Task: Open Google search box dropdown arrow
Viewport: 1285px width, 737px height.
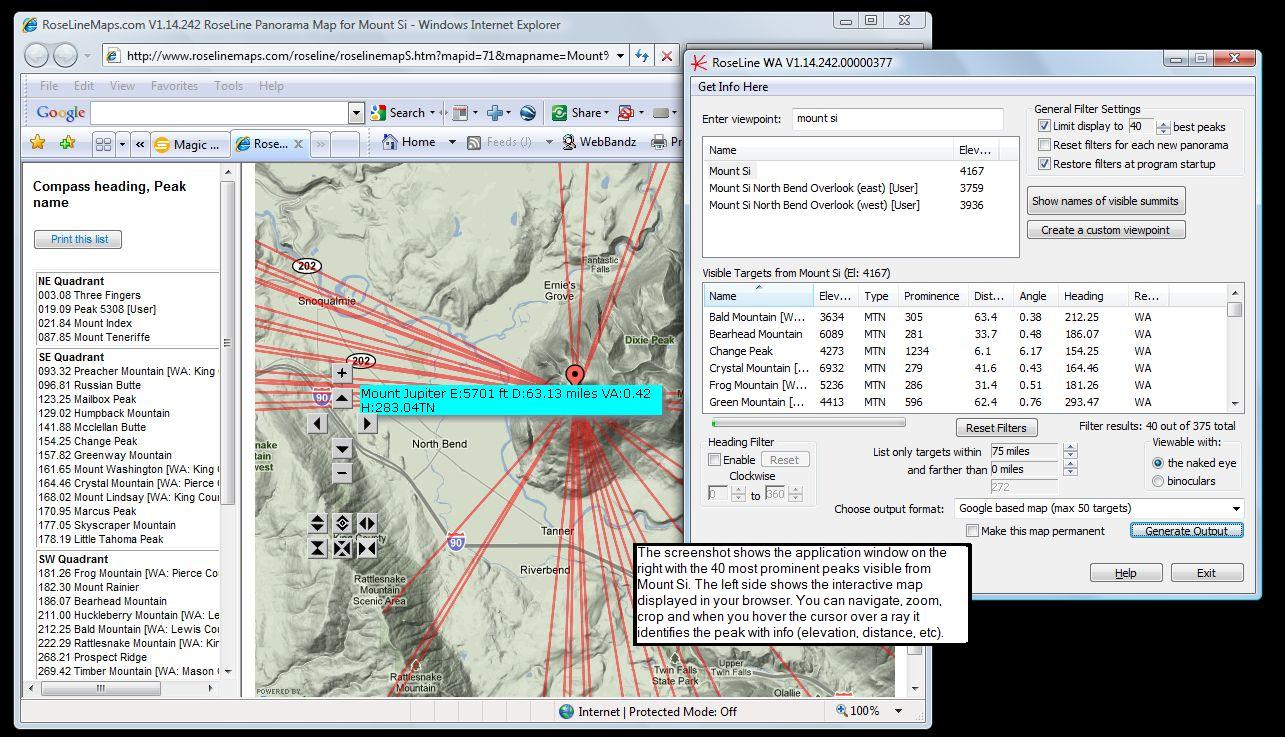Action: tap(356, 113)
